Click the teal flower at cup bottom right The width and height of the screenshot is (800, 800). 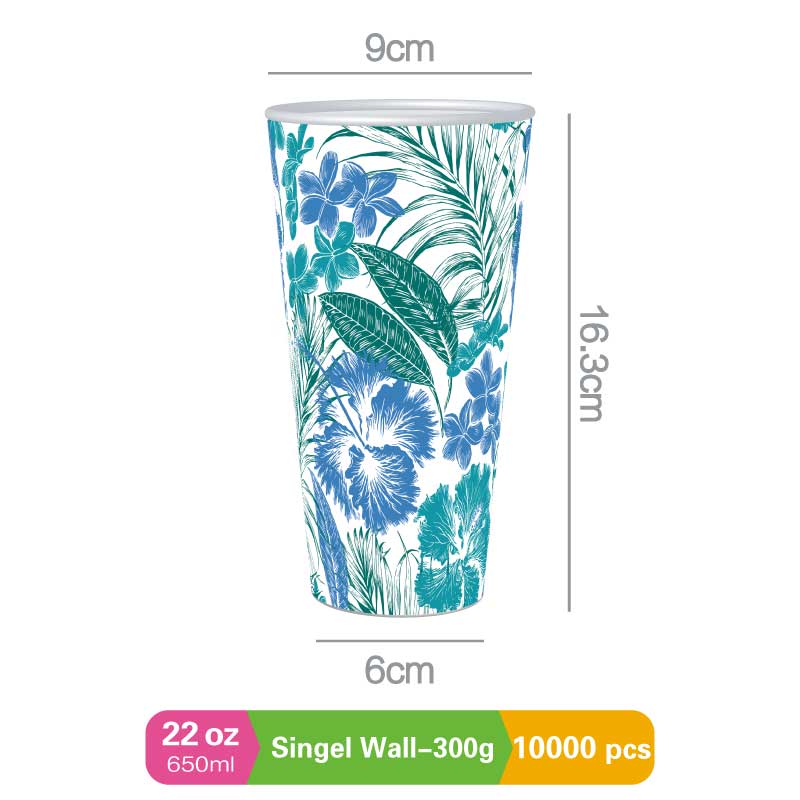453,541
